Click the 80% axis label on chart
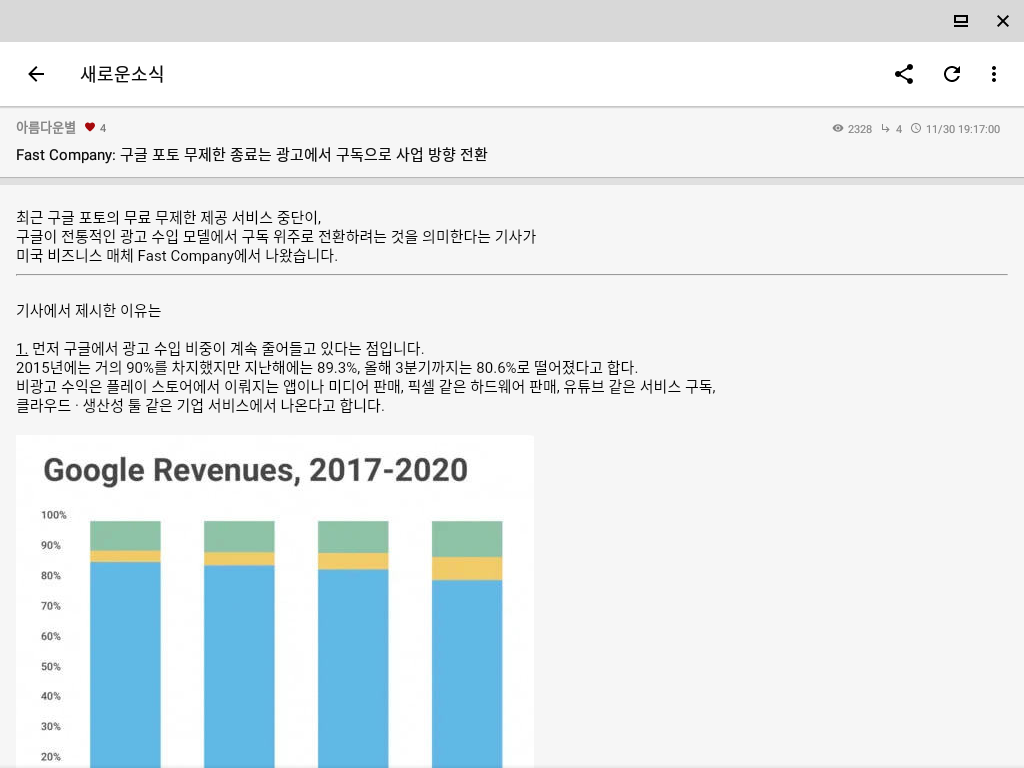This screenshot has width=1024, height=768. (50, 575)
